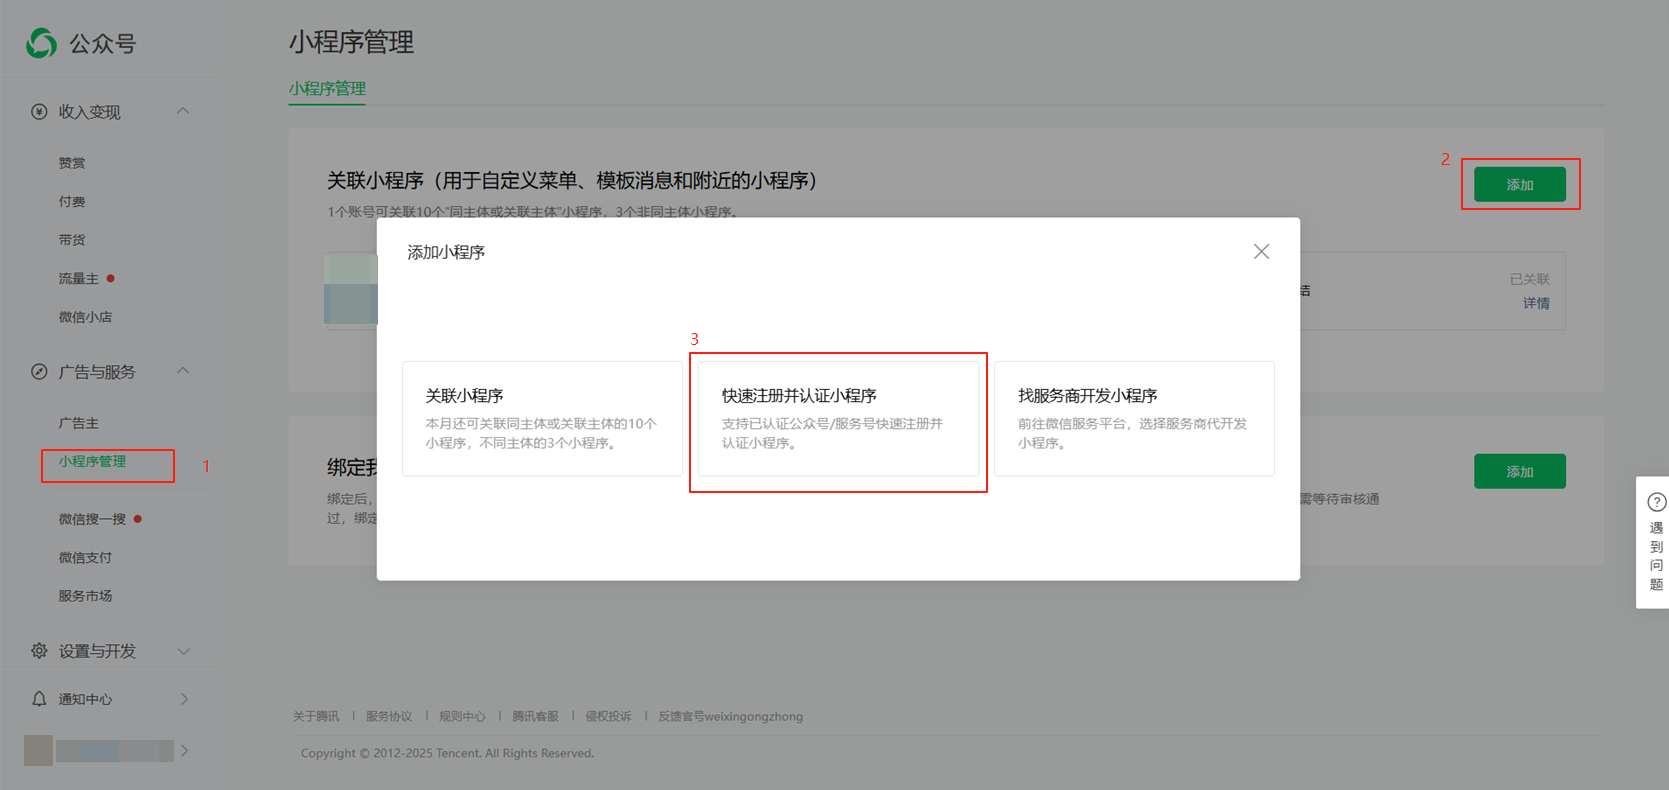Open 广告主 in sidebar
Viewport: 1669px width, 790px height.
78,423
